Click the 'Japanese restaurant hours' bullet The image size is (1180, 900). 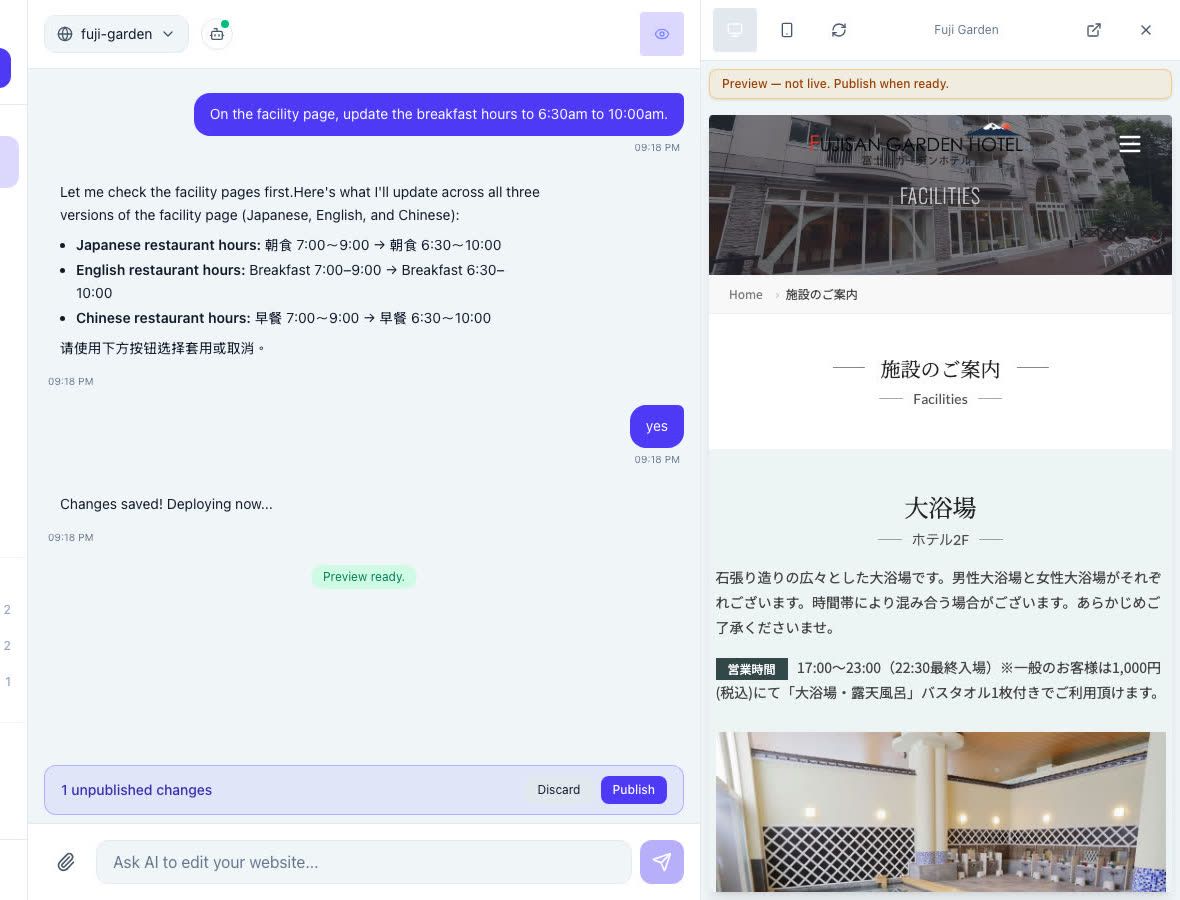[x=288, y=245]
